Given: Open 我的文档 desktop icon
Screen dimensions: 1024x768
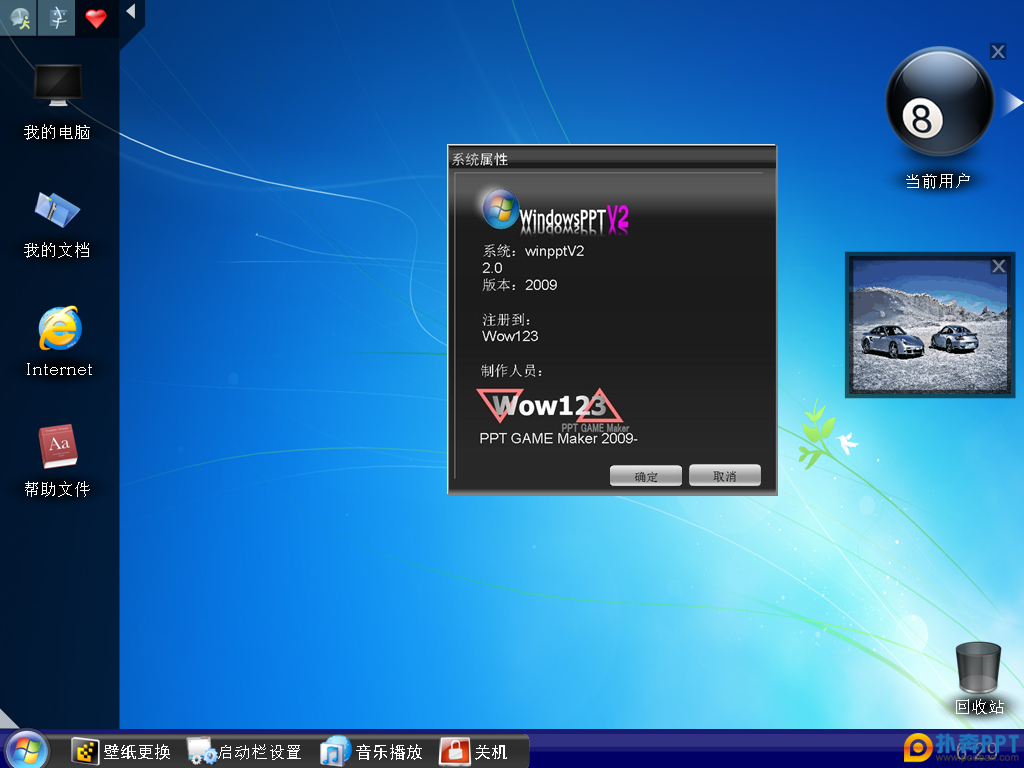Looking at the screenshot, I should 57,210.
